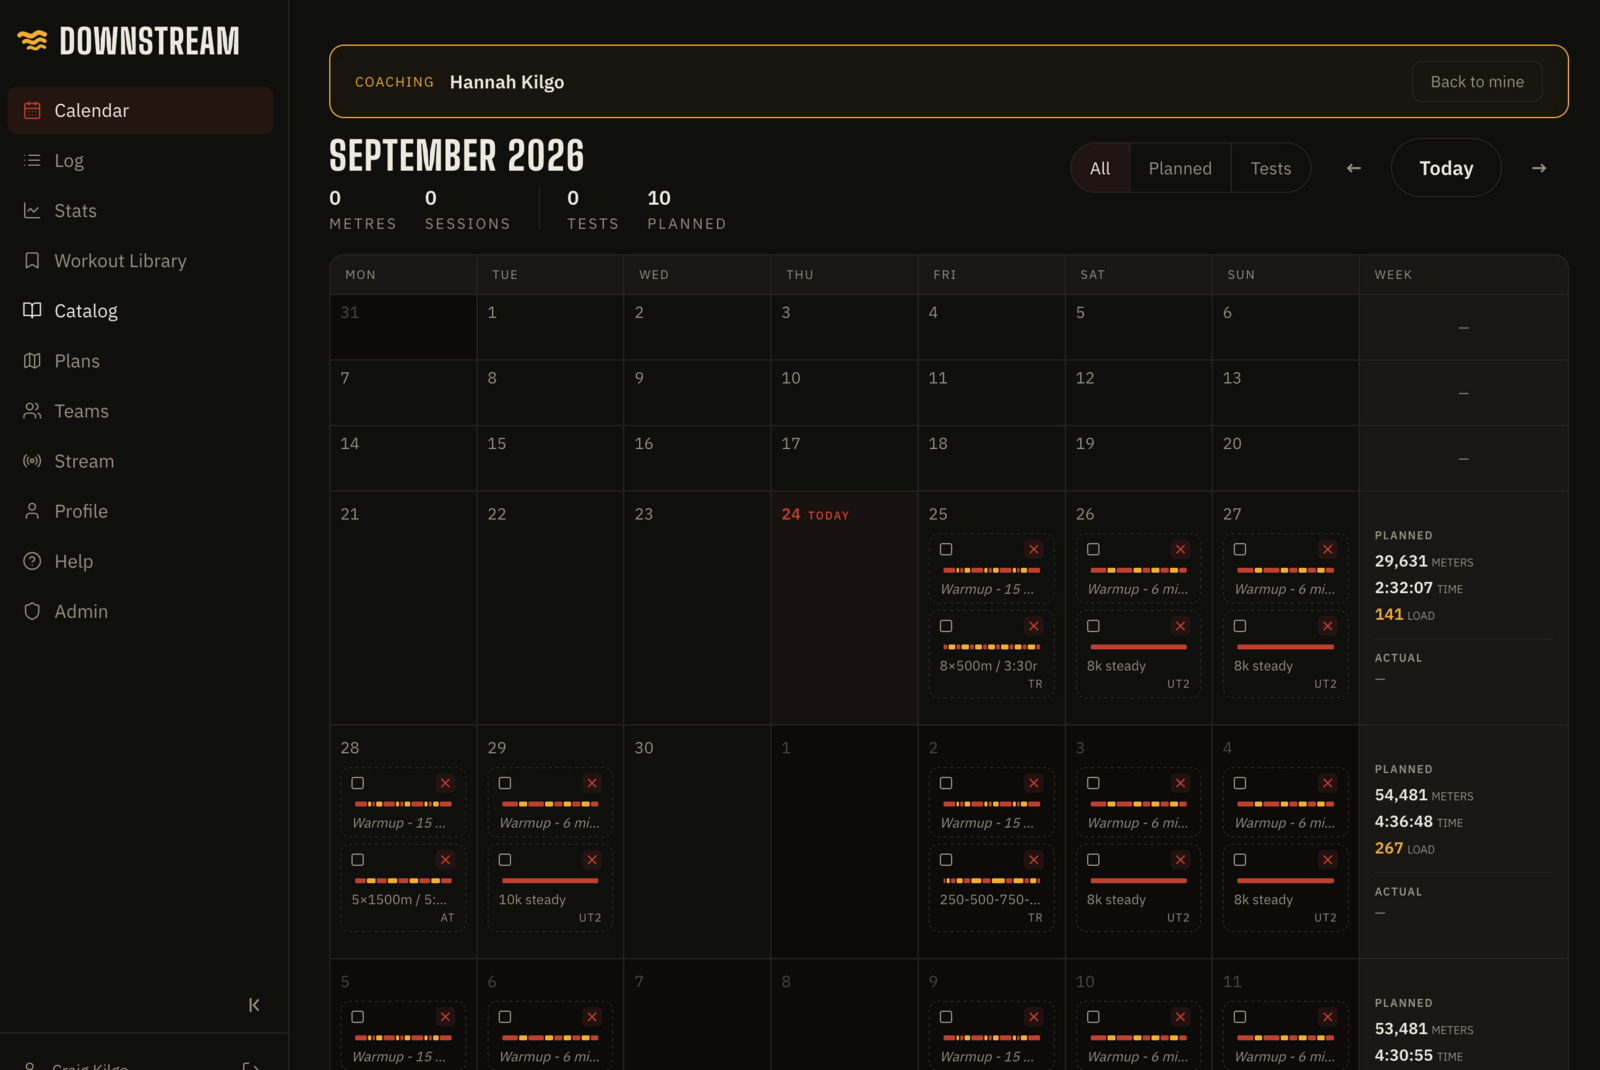Click the 54,481 meters weekly total
The width and height of the screenshot is (1600, 1070).
(x=1424, y=795)
